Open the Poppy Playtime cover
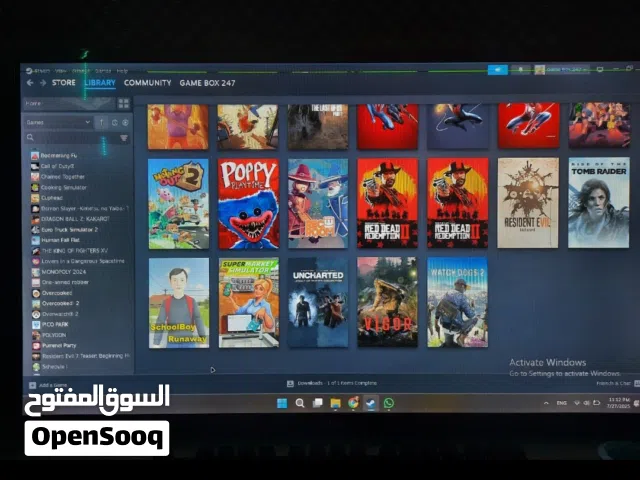Viewport: 640px width, 480px height. pyautogui.click(x=249, y=204)
